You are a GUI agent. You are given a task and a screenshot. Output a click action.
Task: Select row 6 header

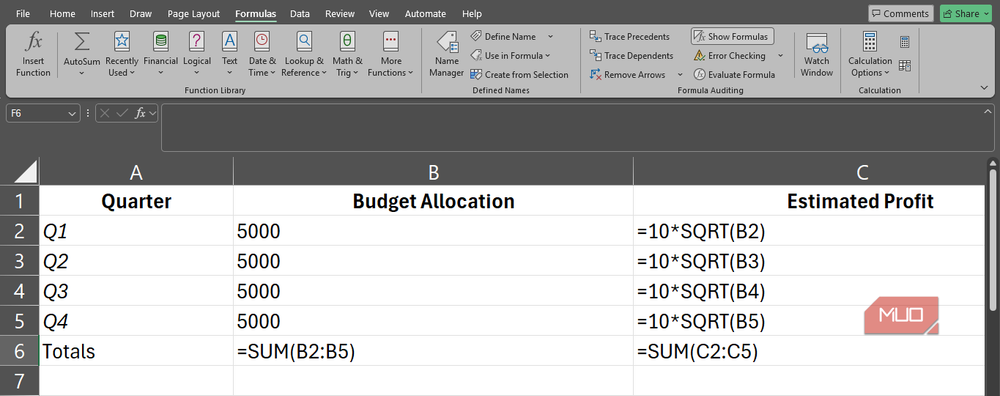click(19, 351)
